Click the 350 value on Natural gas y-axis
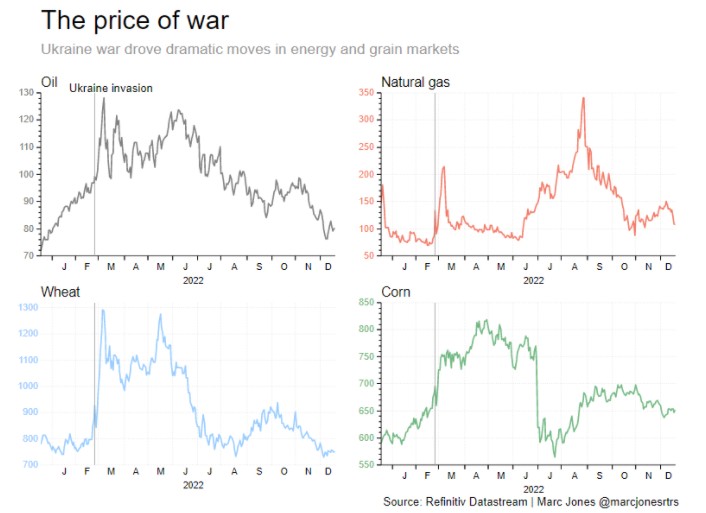Viewport: 706px width, 513px height. point(365,92)
